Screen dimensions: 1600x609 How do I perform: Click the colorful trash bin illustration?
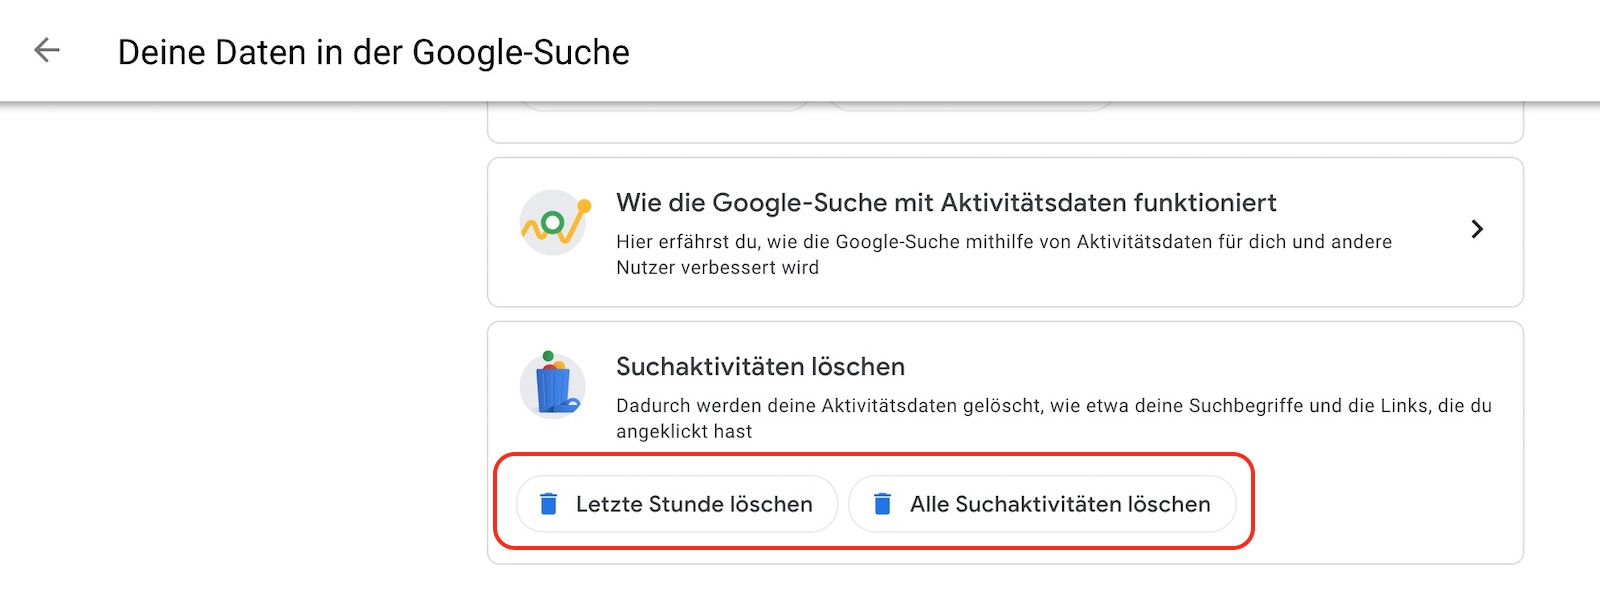pyautogui.click(x=552, y=384)
